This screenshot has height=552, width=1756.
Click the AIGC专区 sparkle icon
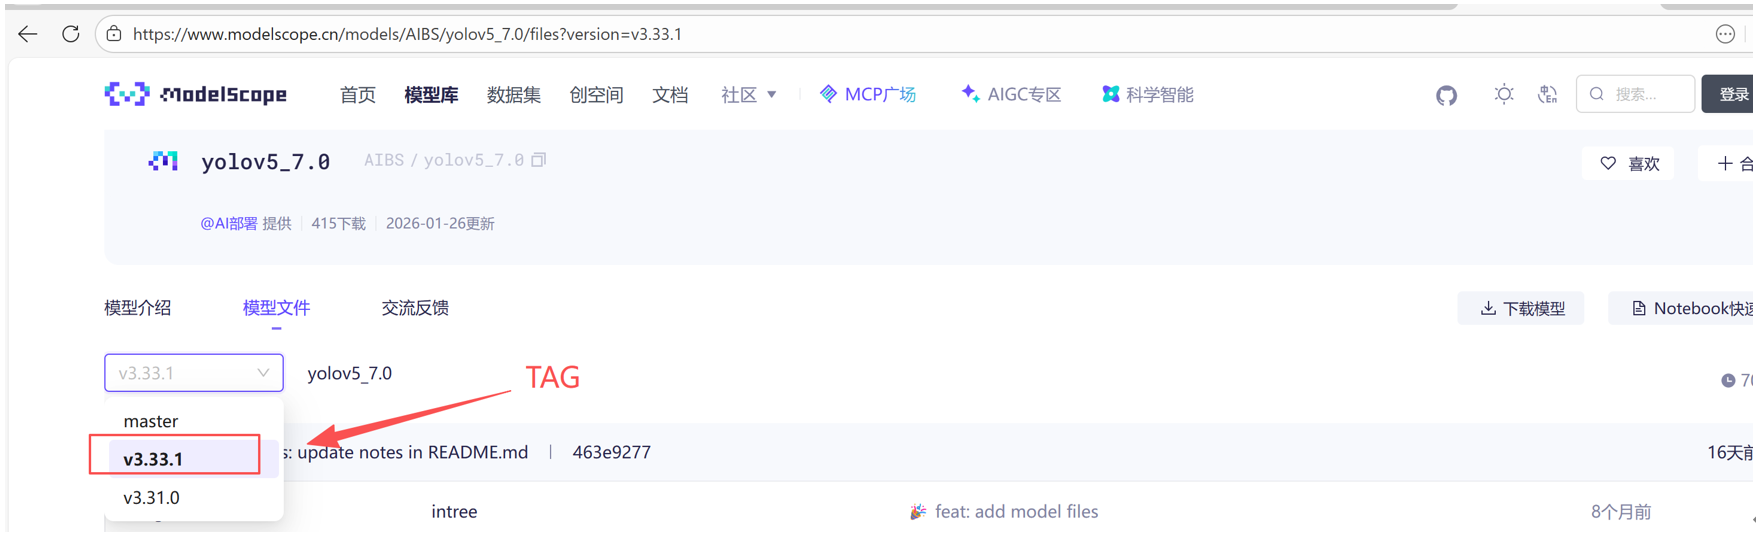(969, 94)
